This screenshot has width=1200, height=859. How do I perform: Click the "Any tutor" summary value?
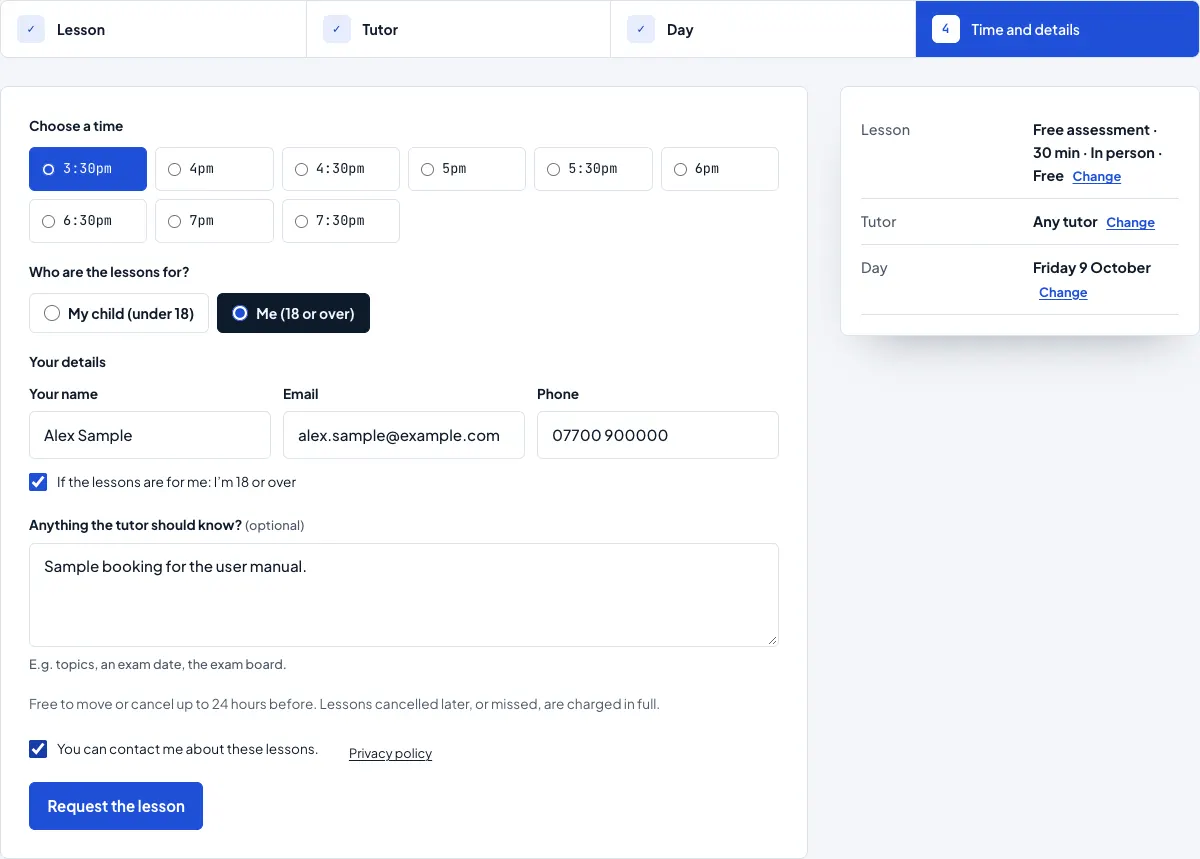1065,222
